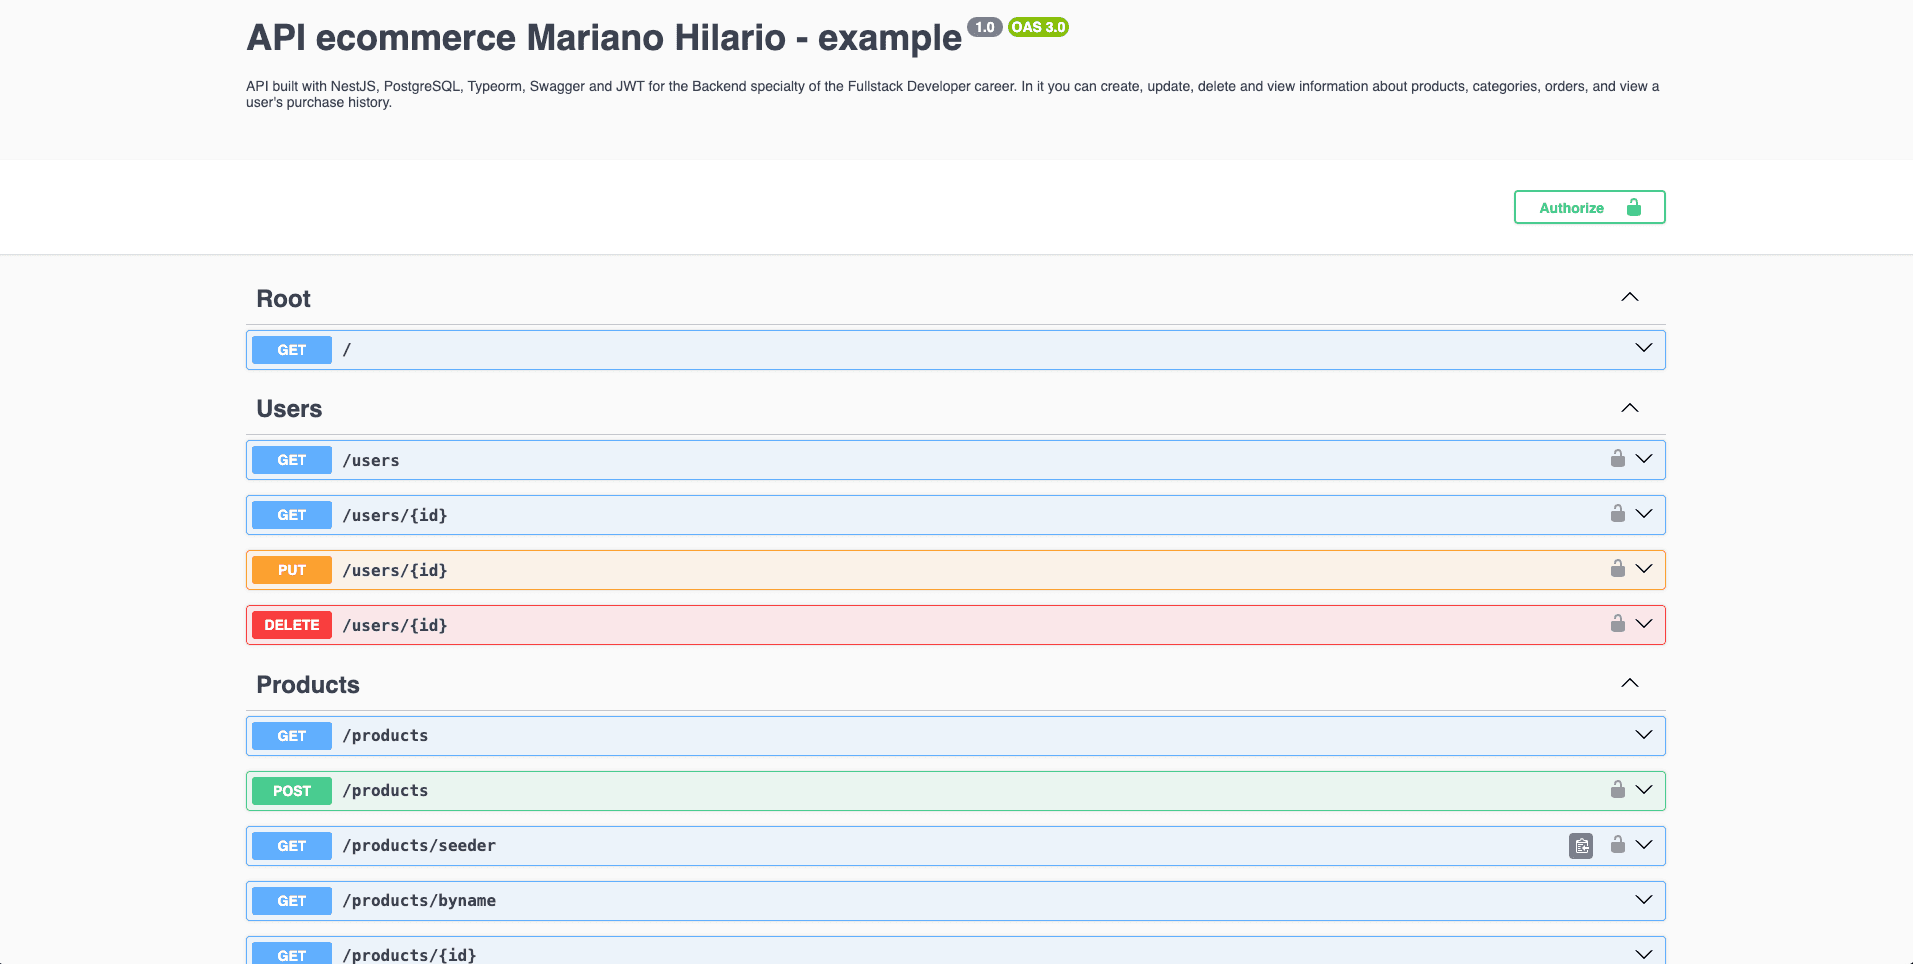Click the lock icon on POST /products

click(x=1617, y=790)
